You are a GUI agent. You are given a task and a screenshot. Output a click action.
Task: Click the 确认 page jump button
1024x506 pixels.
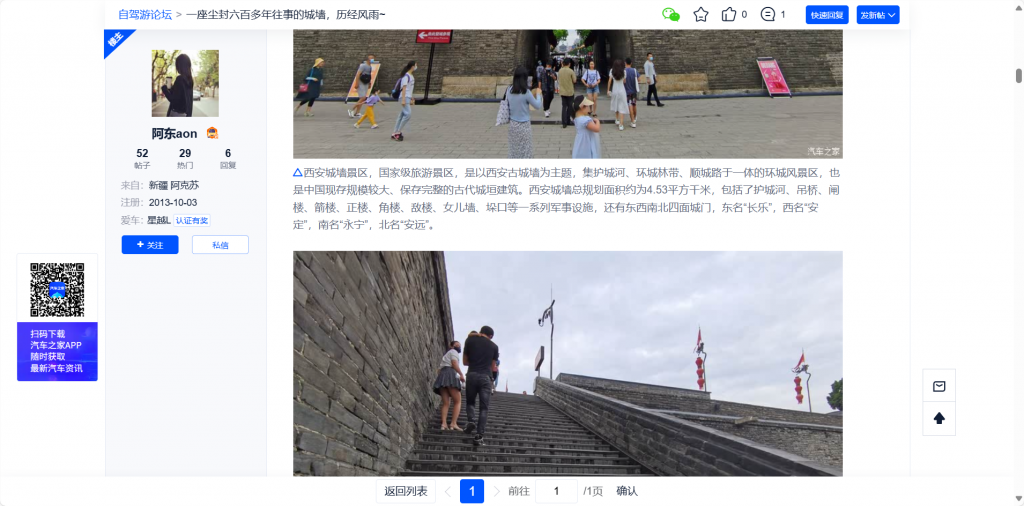click(627, 491)
